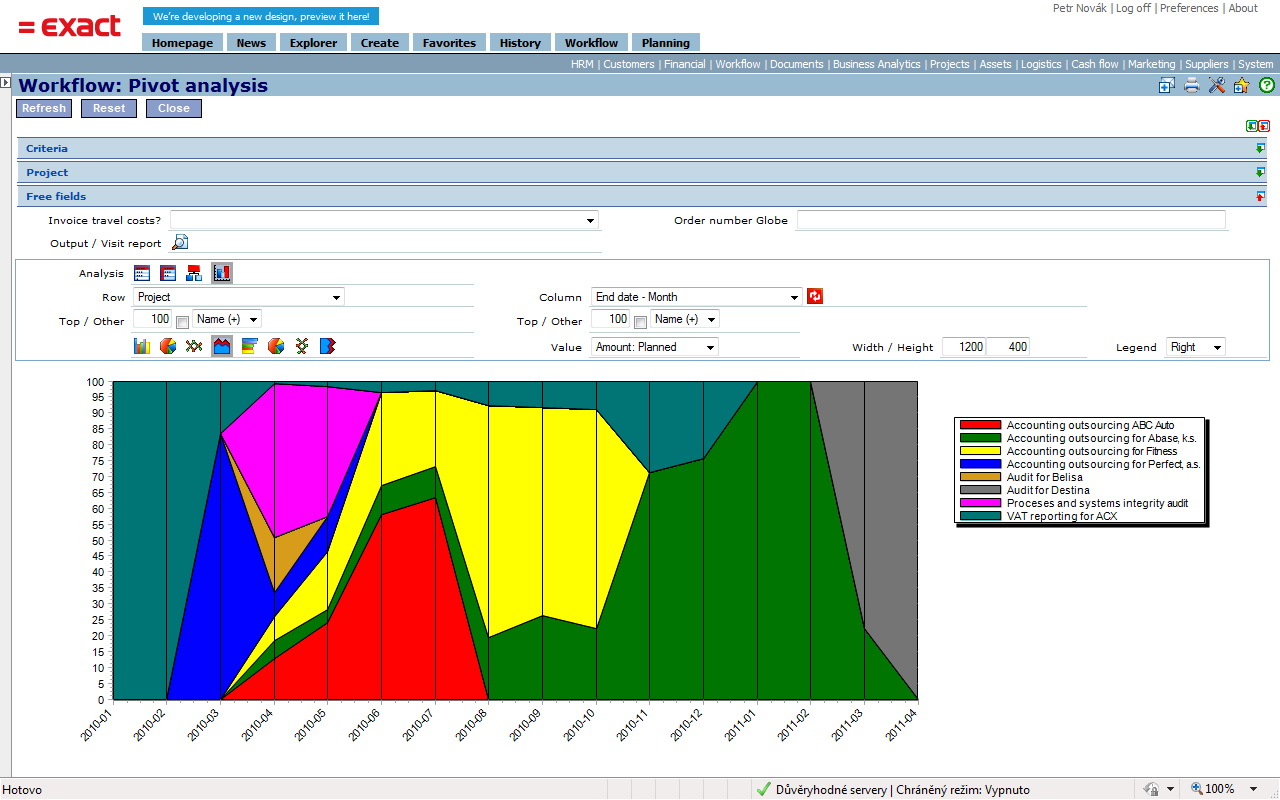Screen dimensions: 1280x800
Task: Choose the horizontal stacked bar chart icon
Action: coord(250,346)
